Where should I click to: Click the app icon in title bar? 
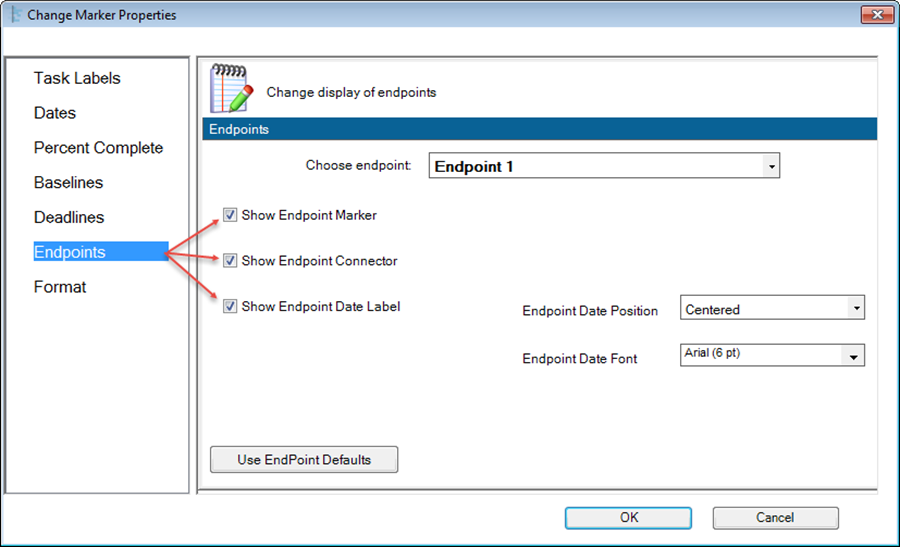point(15,14)
